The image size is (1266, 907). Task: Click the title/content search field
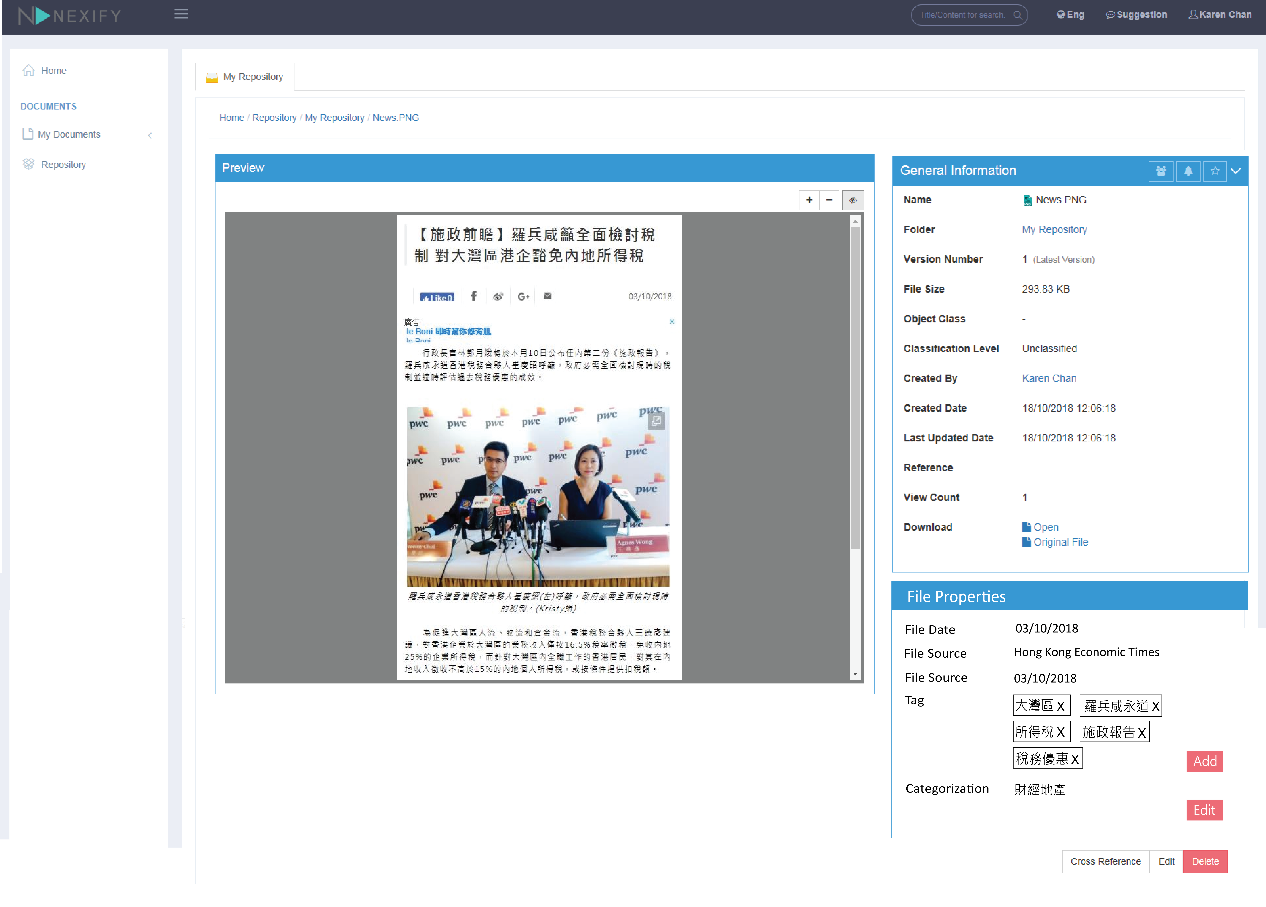962,15
